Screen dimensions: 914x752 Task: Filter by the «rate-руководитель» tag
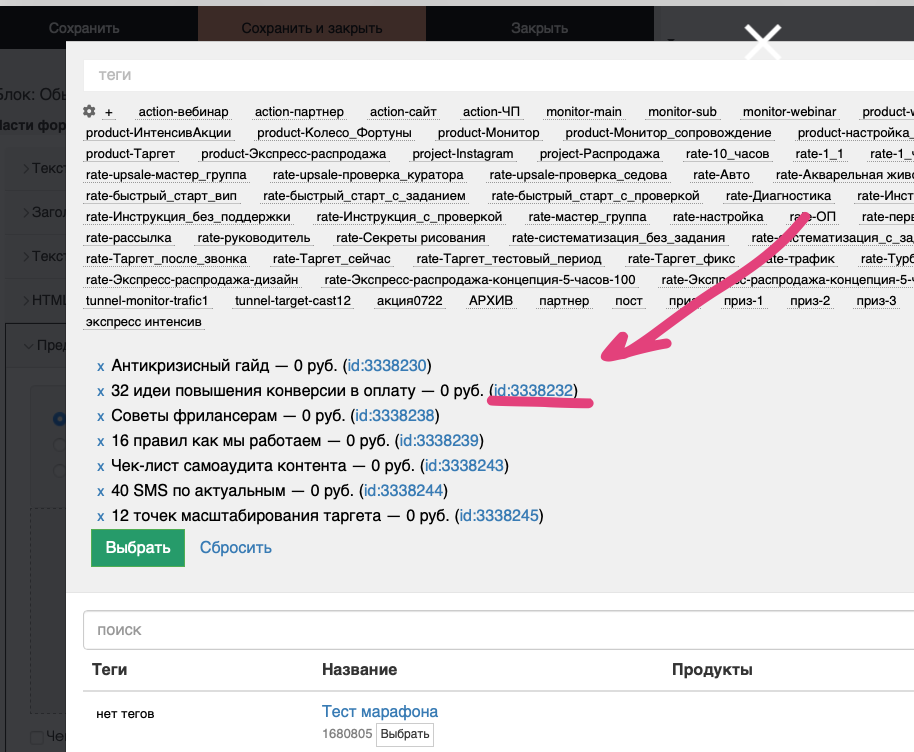coord(254,238)
